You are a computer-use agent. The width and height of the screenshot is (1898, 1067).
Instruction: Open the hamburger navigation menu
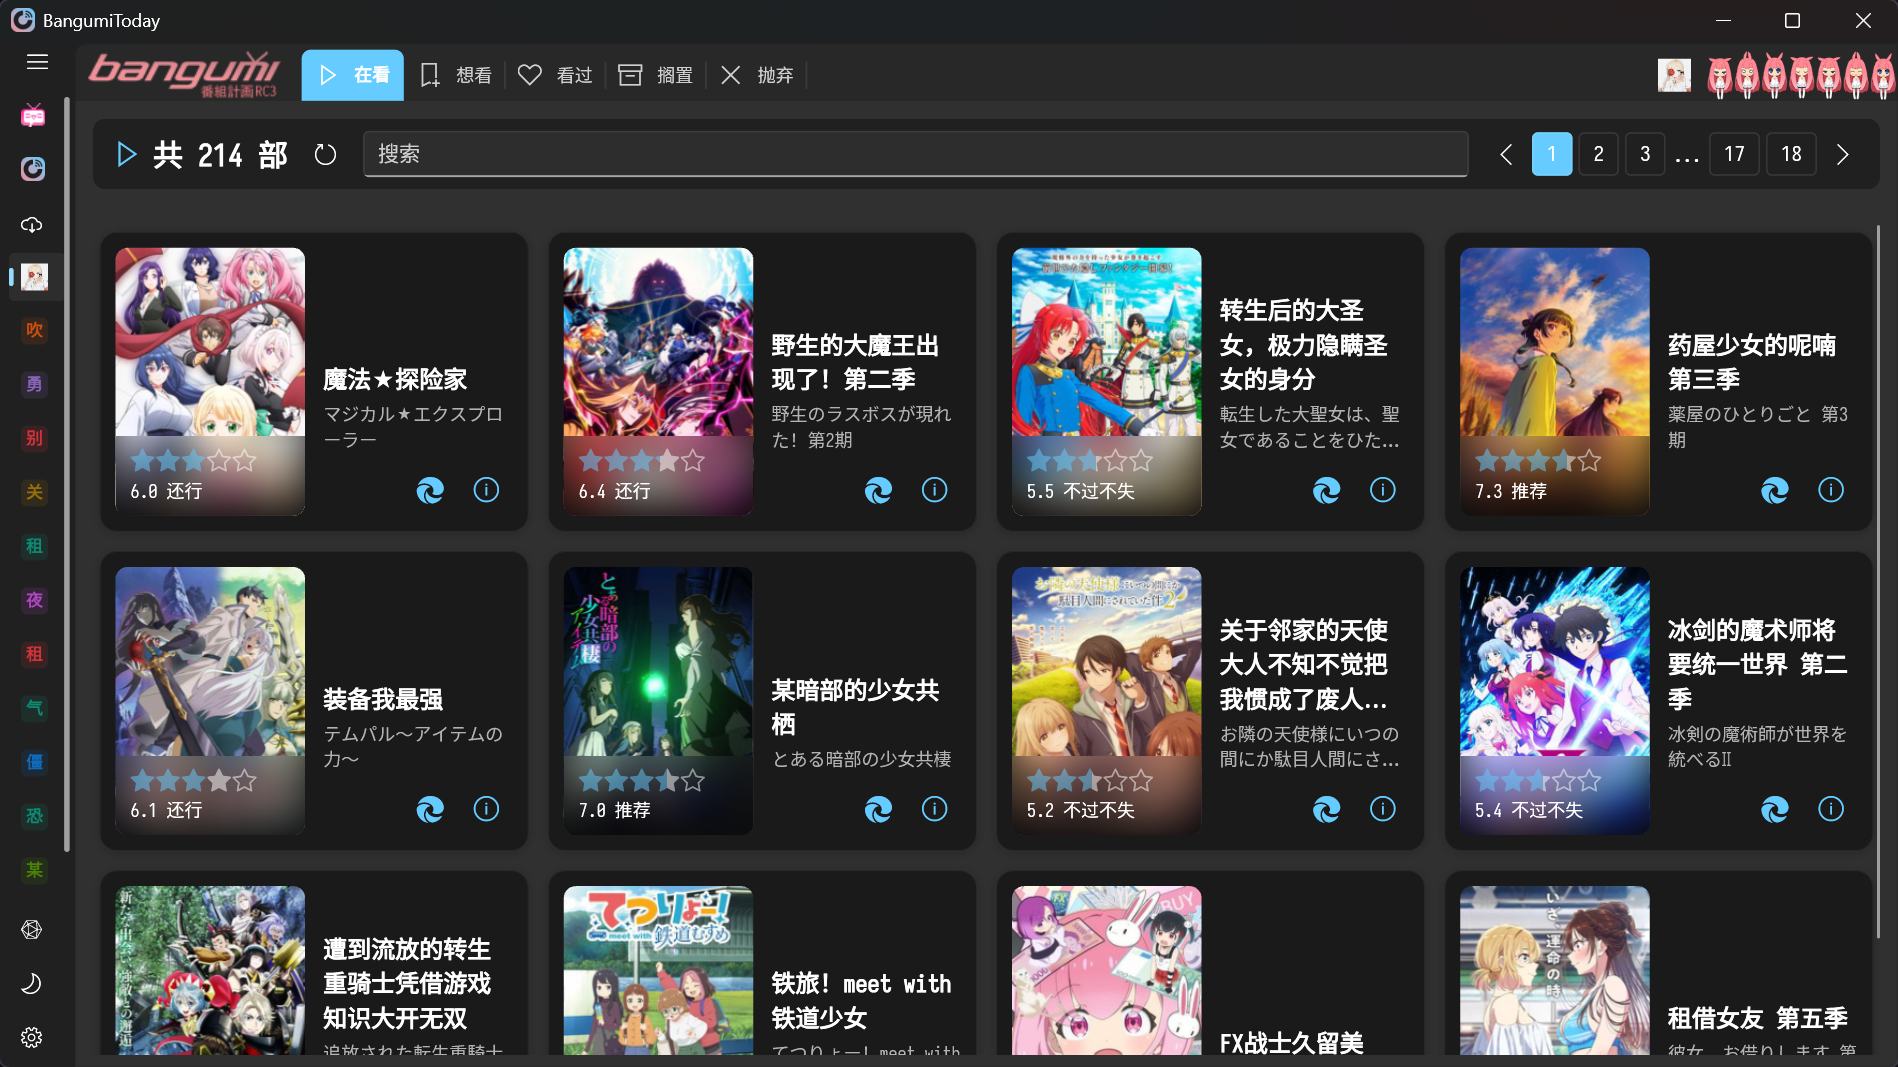[37, 62]
